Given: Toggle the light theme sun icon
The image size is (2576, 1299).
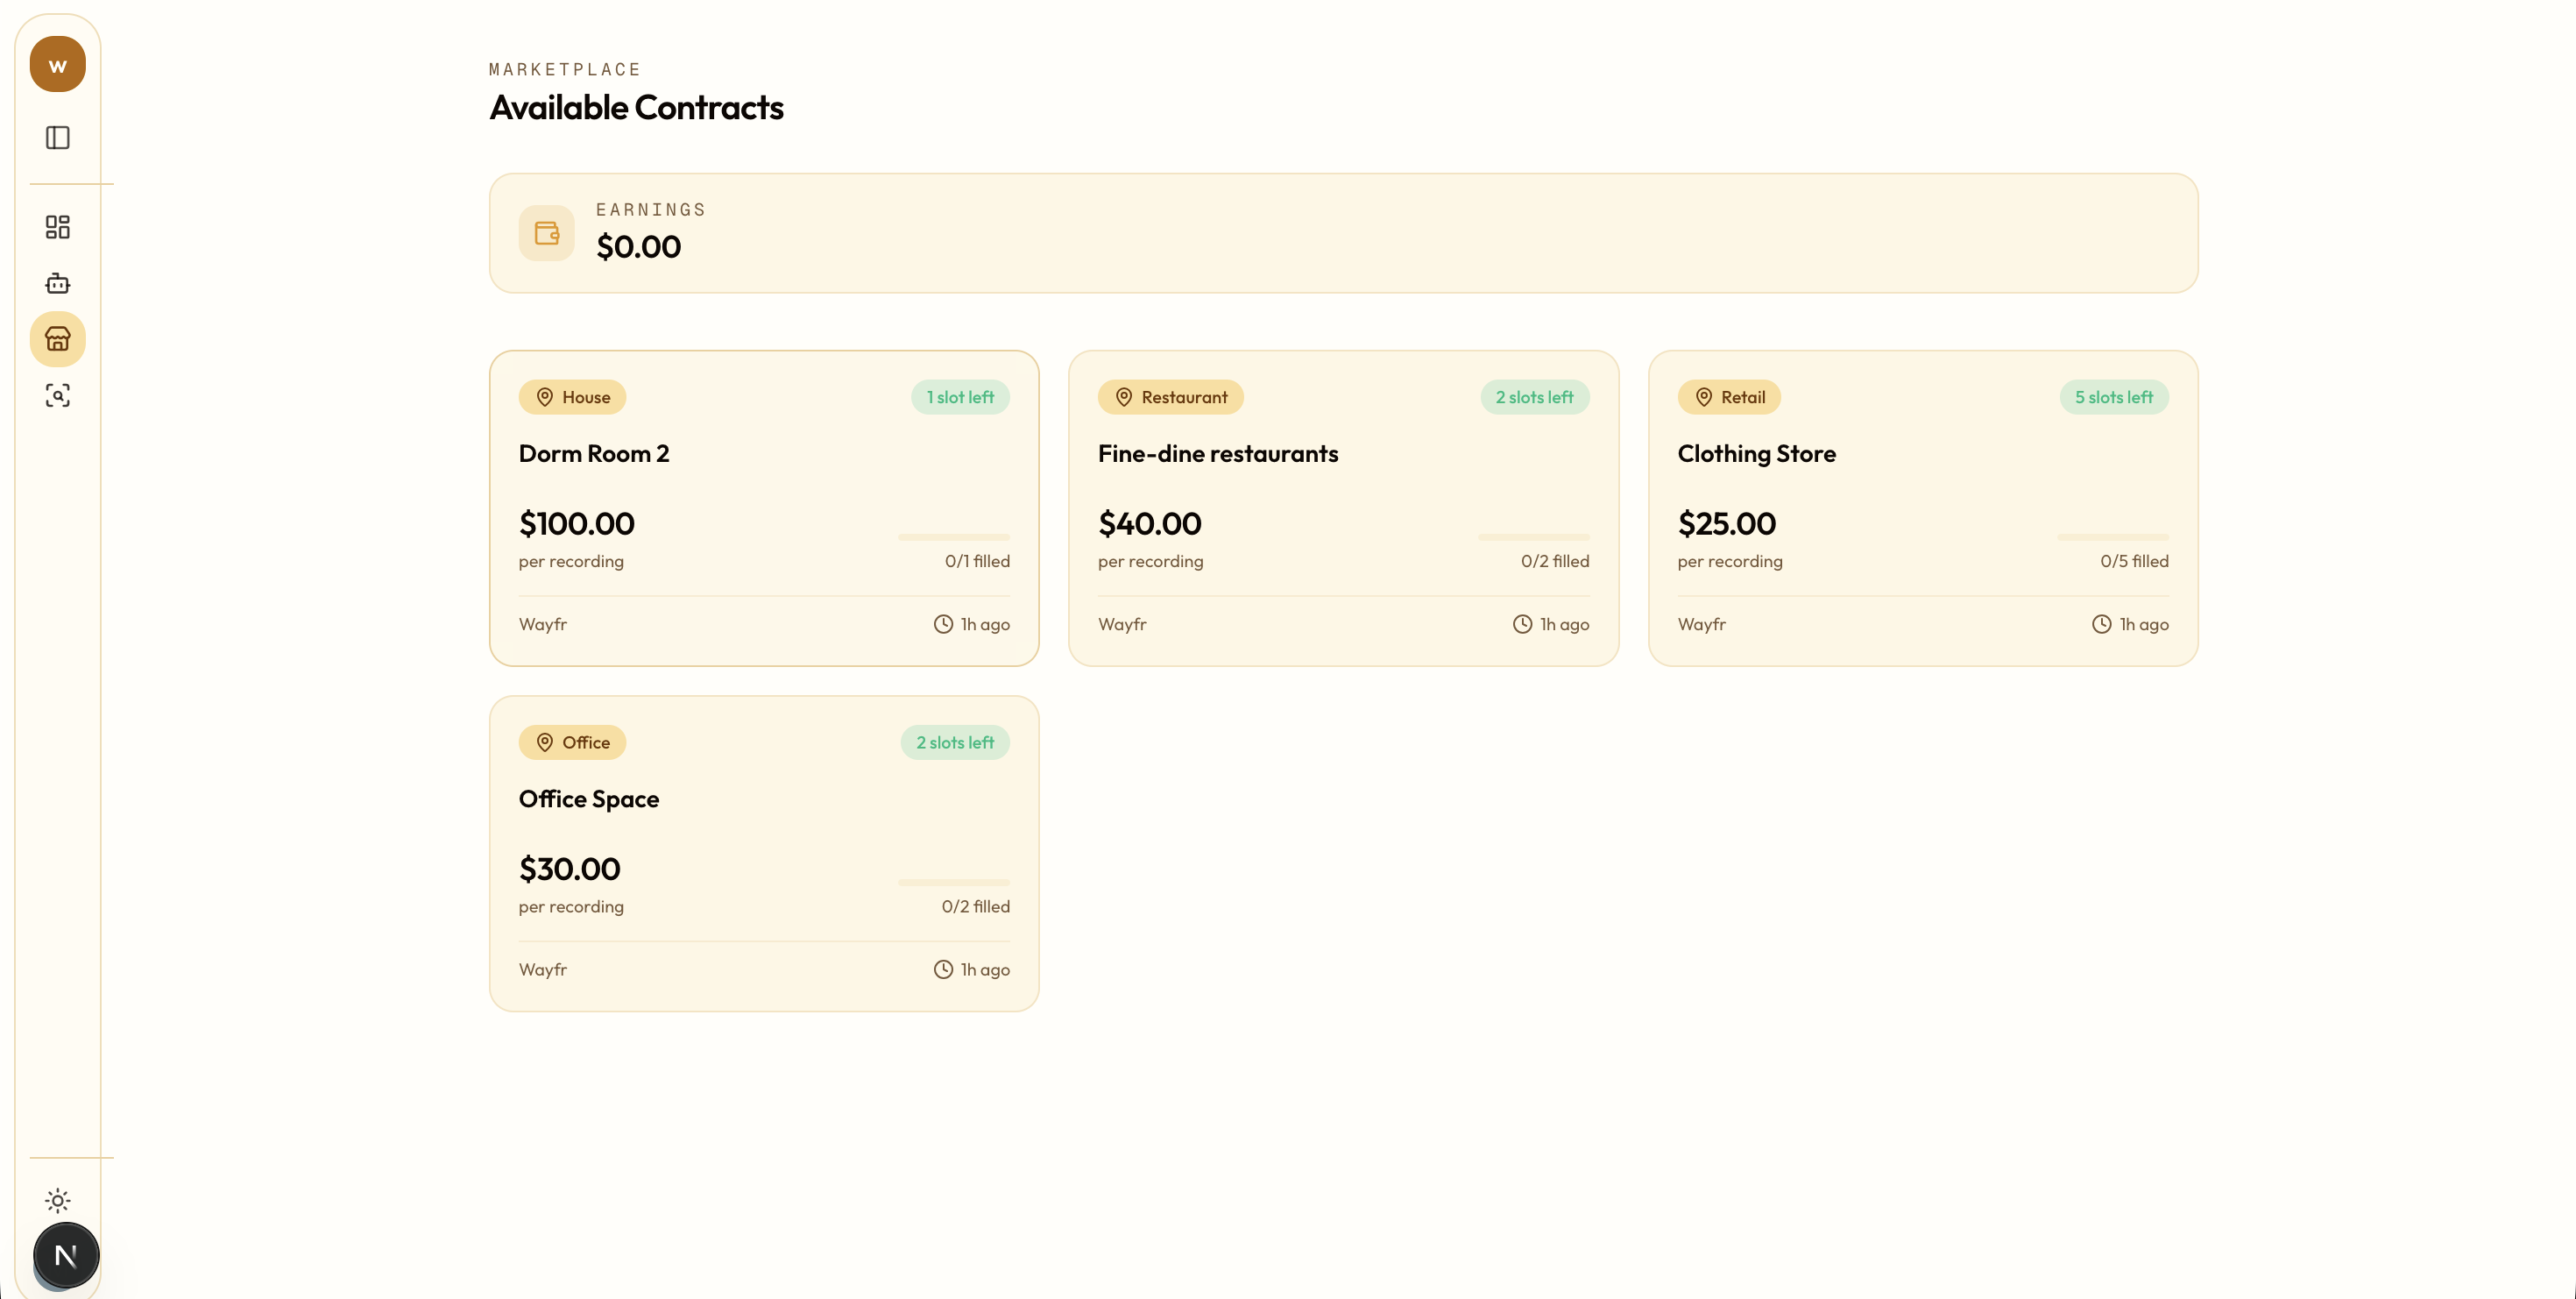Looking at the screenshot, I should point(57,1200).
